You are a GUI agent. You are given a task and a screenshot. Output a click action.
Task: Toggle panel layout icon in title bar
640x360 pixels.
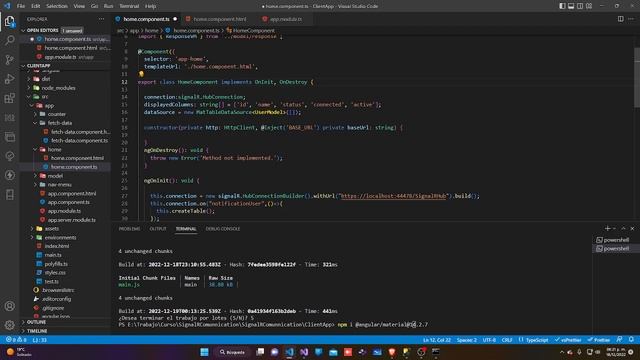click(571, 6)
